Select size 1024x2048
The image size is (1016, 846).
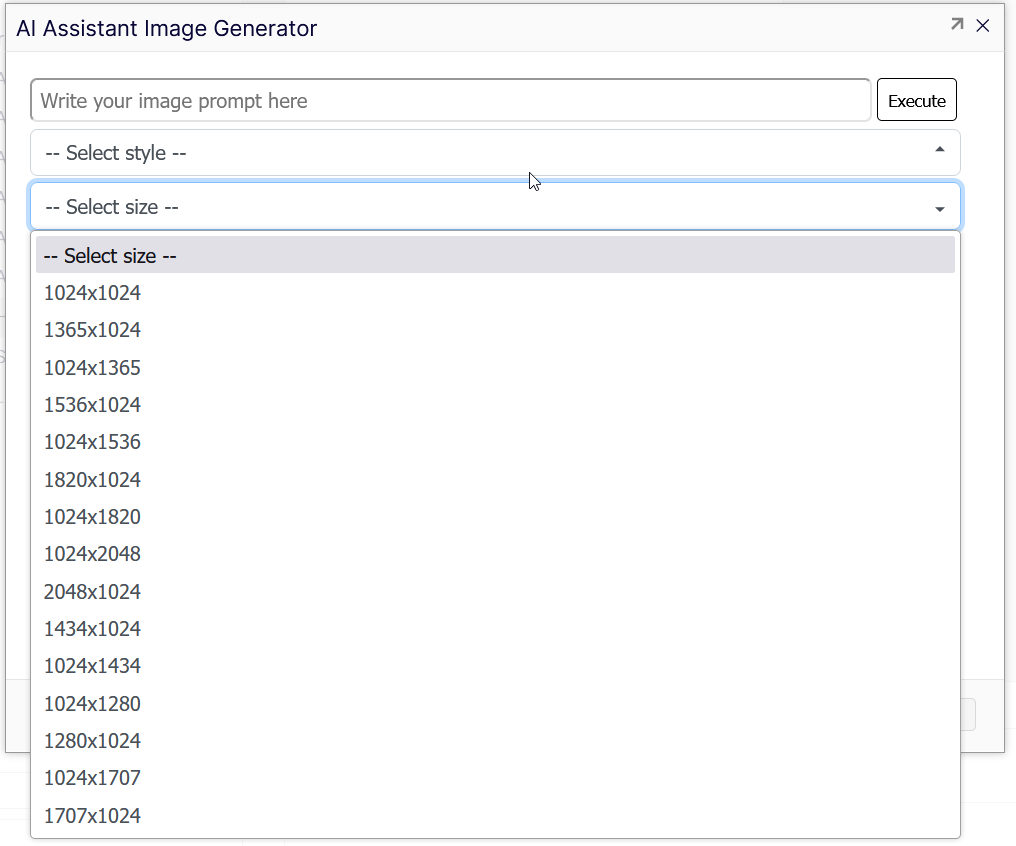495,554
